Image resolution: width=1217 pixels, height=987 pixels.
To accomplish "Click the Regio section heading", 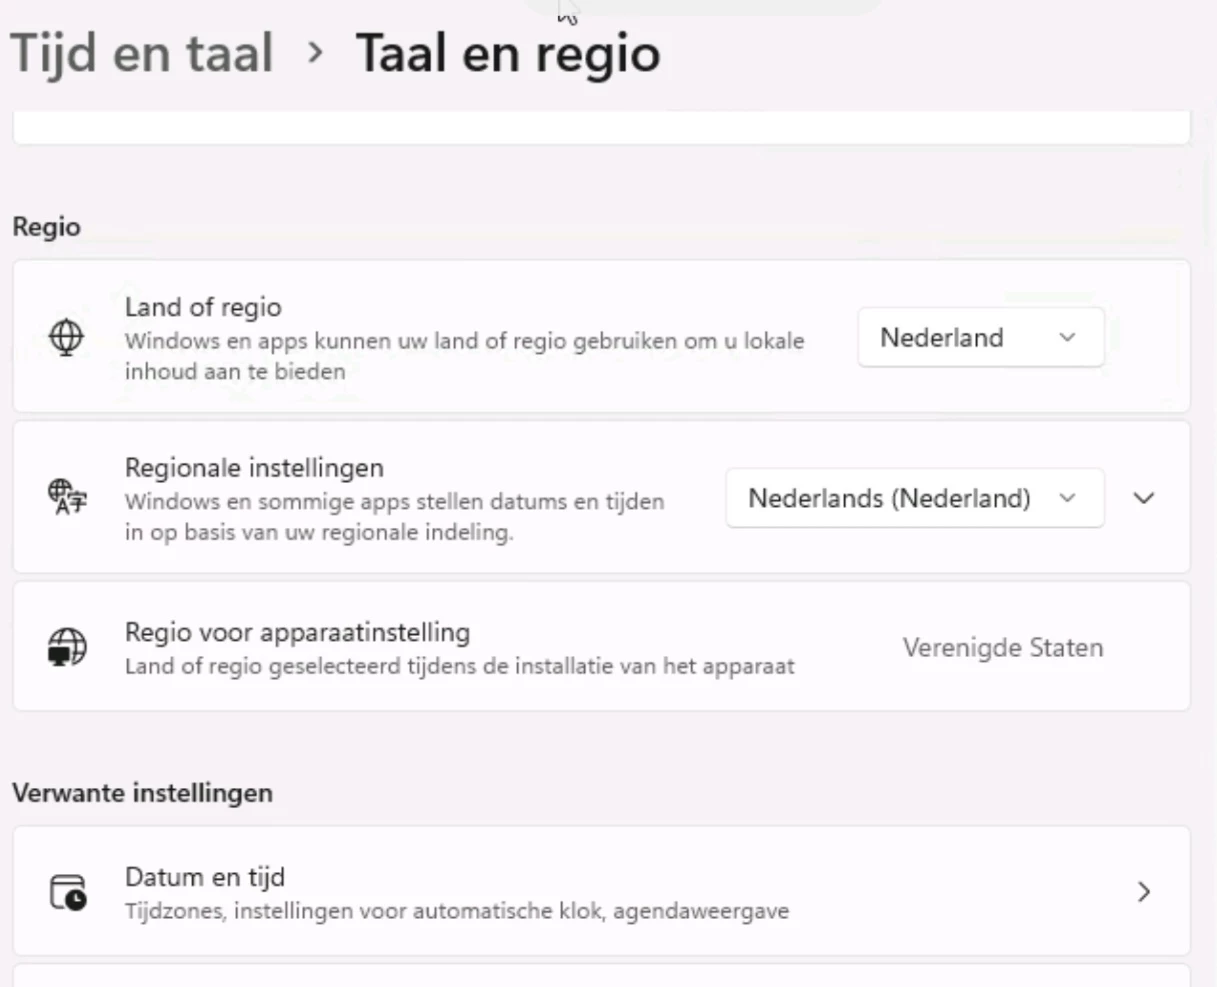I will 46,227.
